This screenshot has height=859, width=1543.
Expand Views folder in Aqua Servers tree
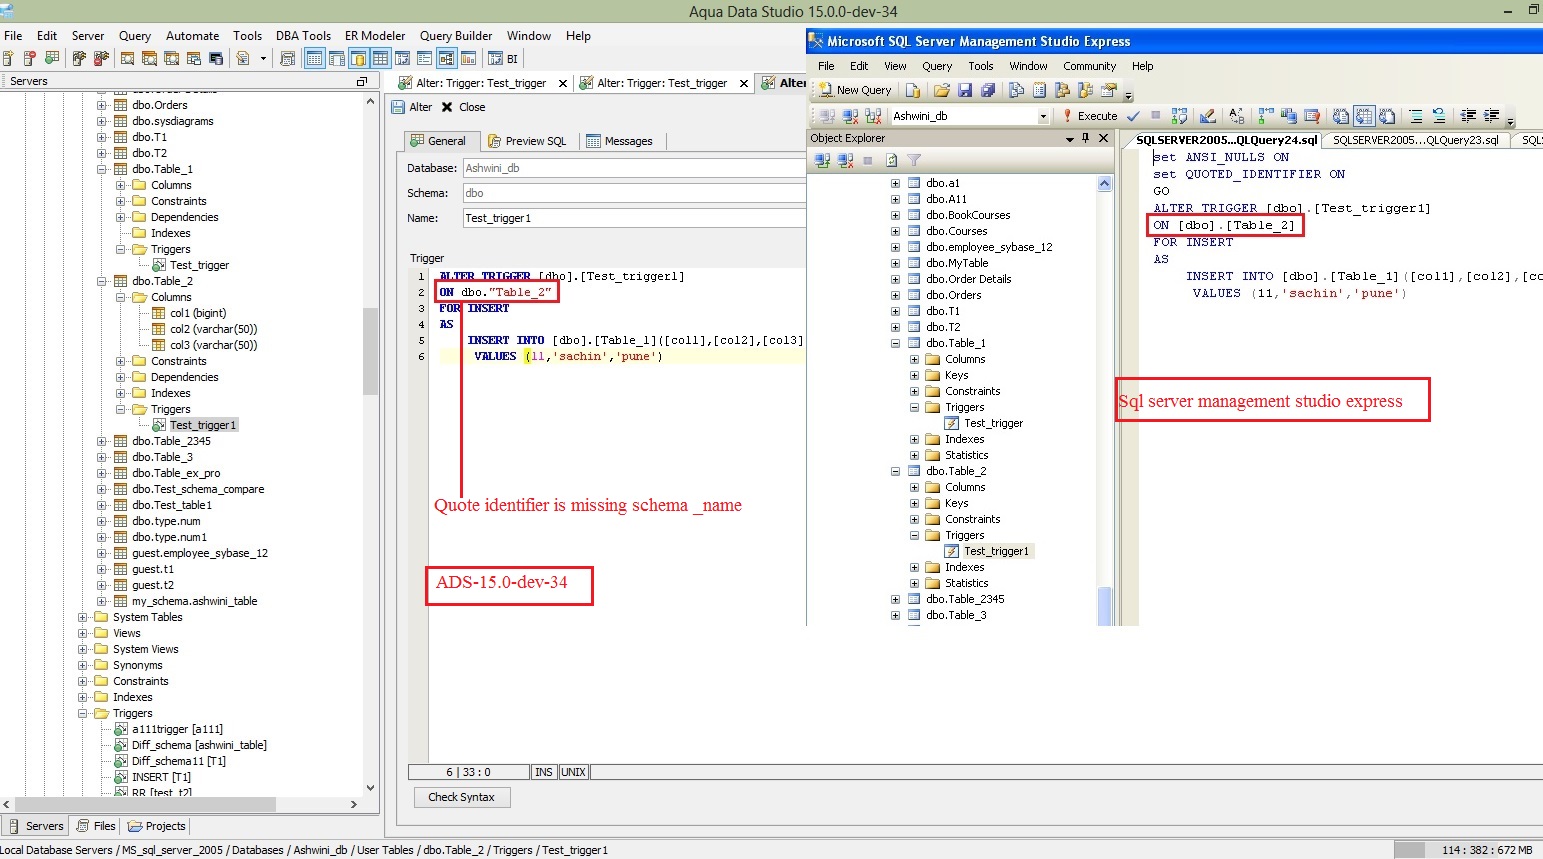tap(82, 633)
